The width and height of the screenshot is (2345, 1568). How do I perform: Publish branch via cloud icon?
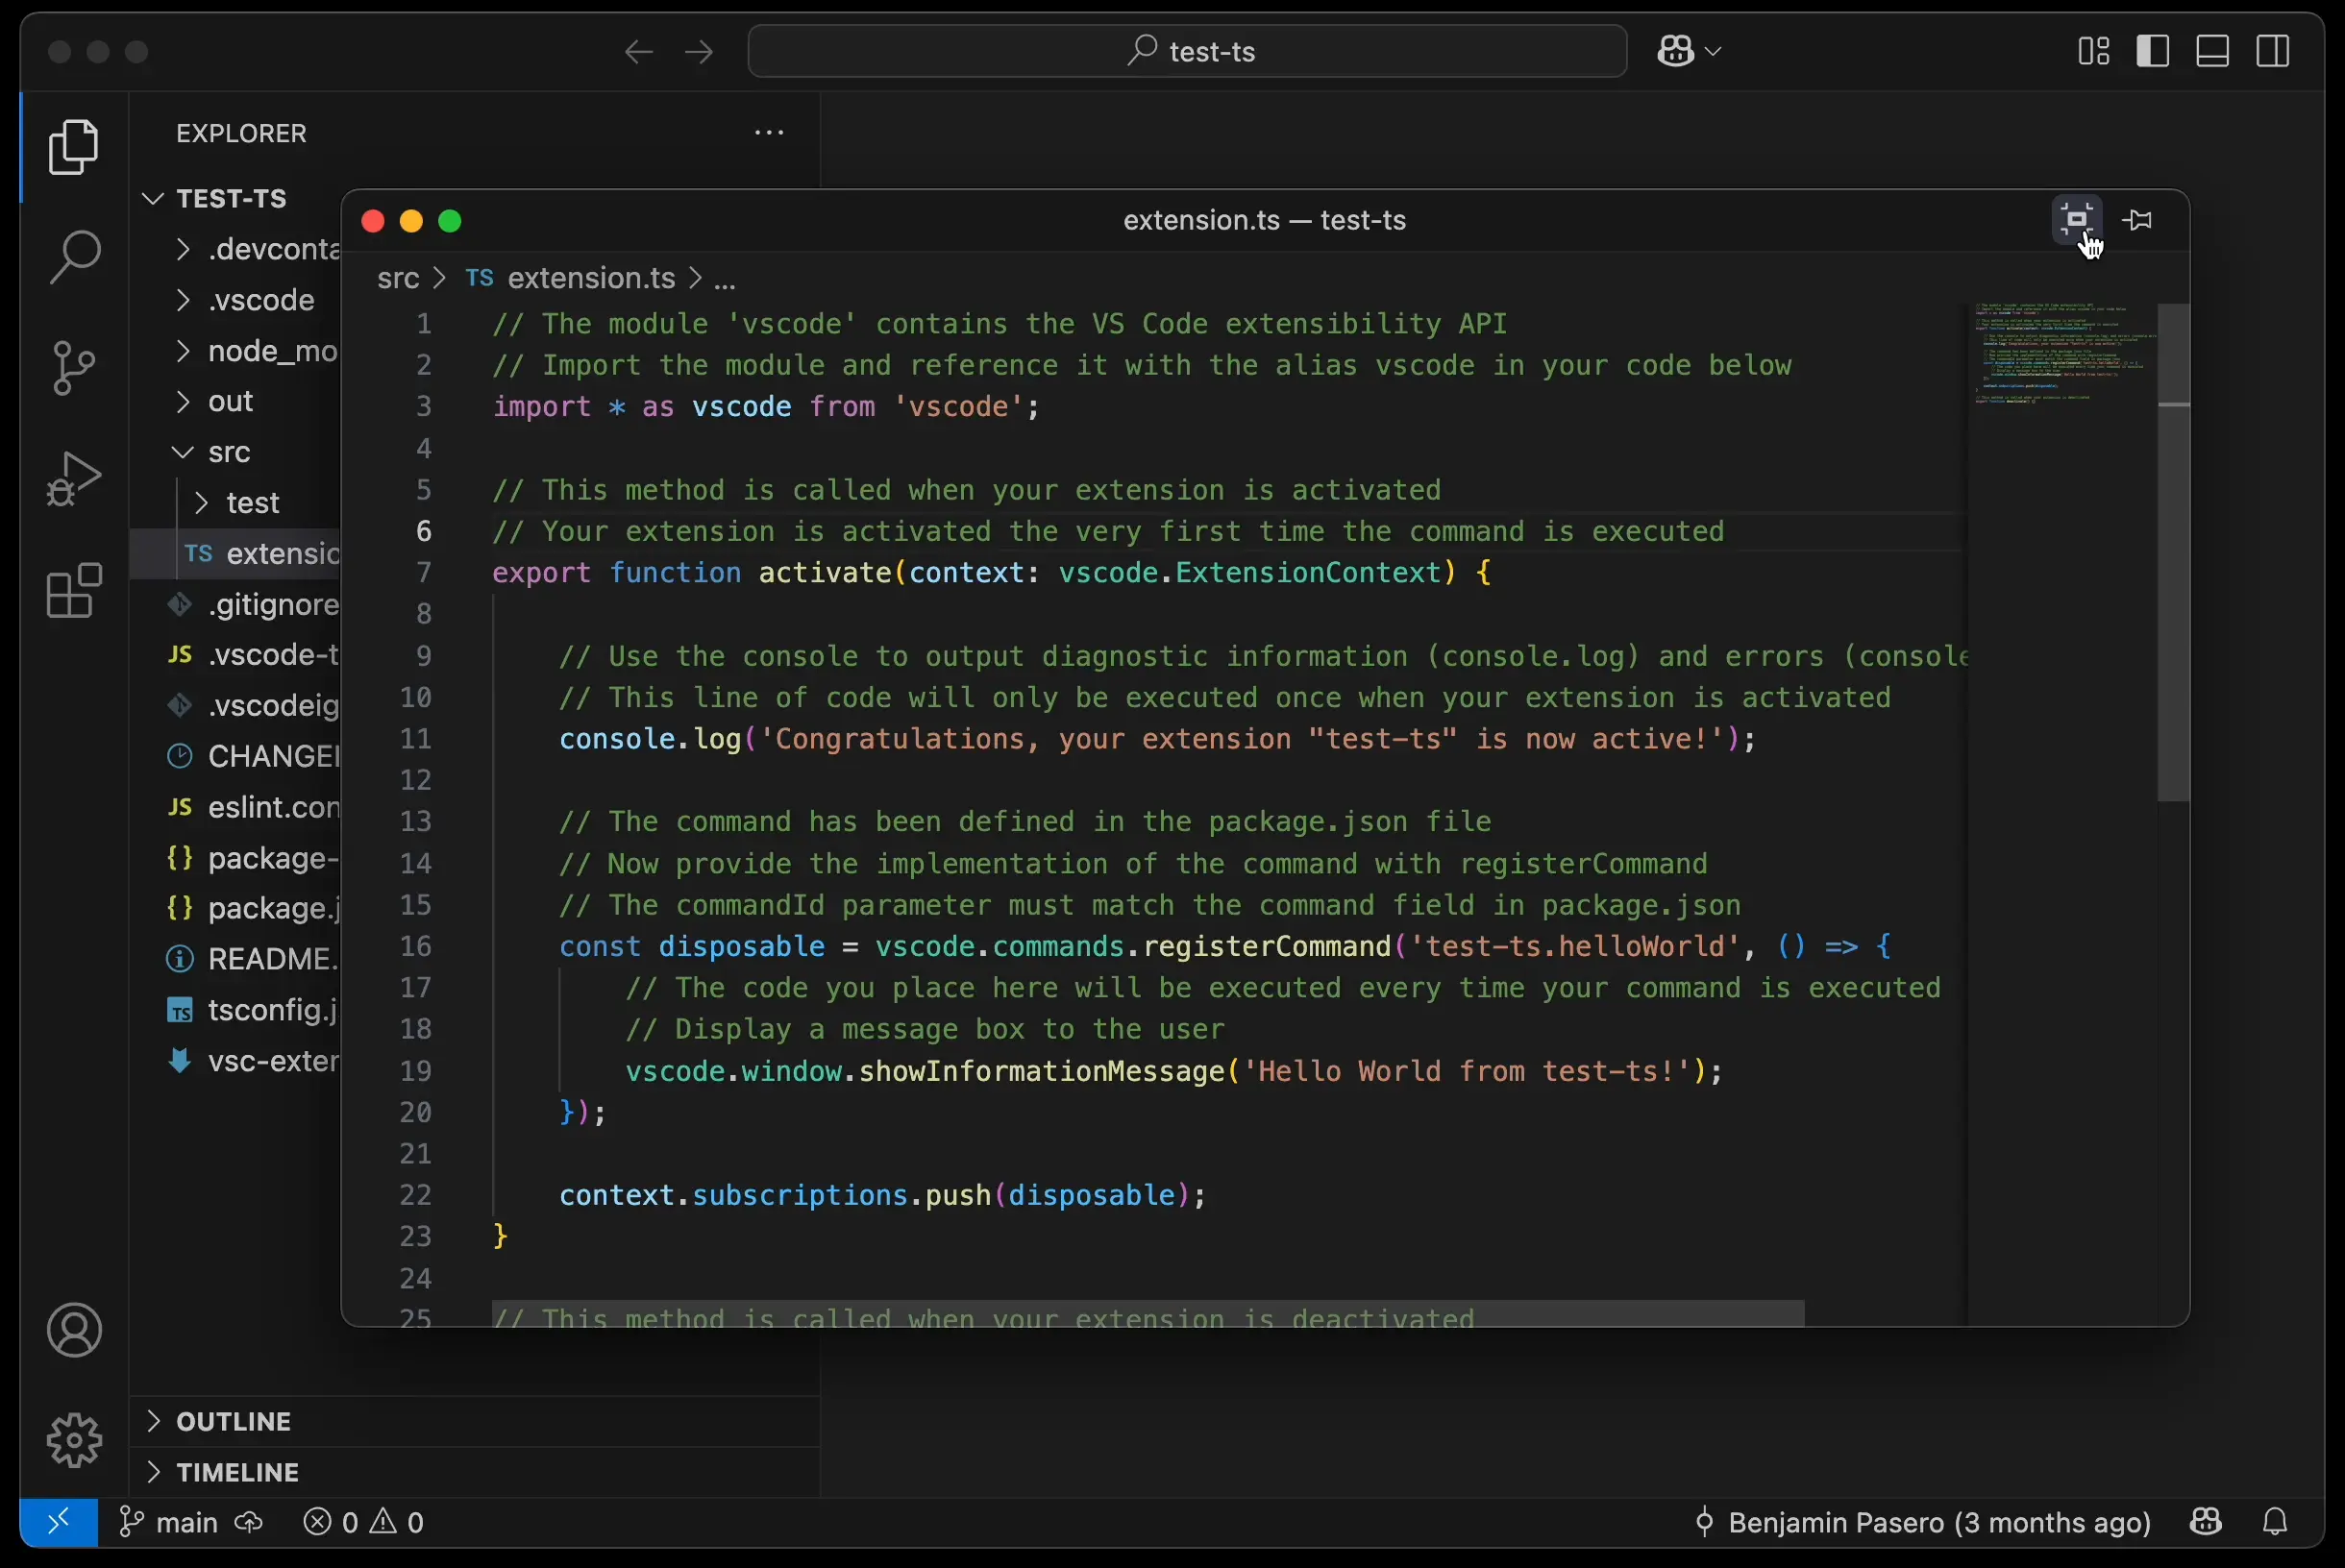(249, 1522)
